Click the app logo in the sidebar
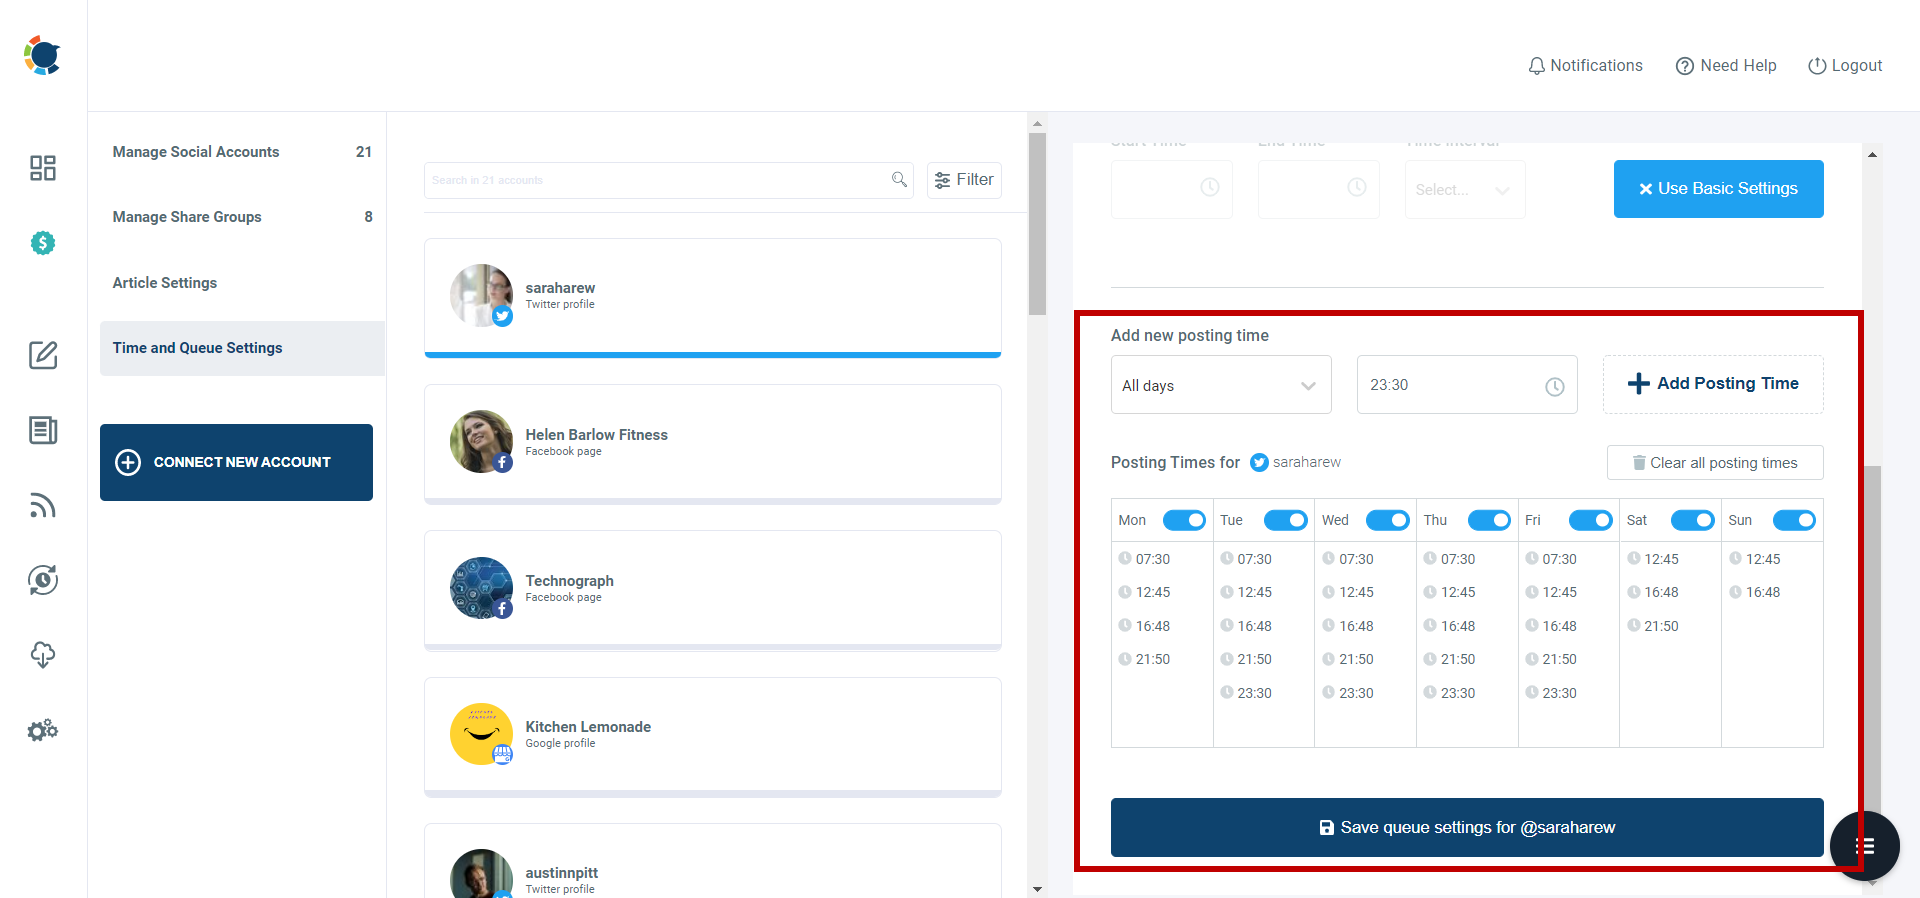1920x898 pixels. coord(42,55)
